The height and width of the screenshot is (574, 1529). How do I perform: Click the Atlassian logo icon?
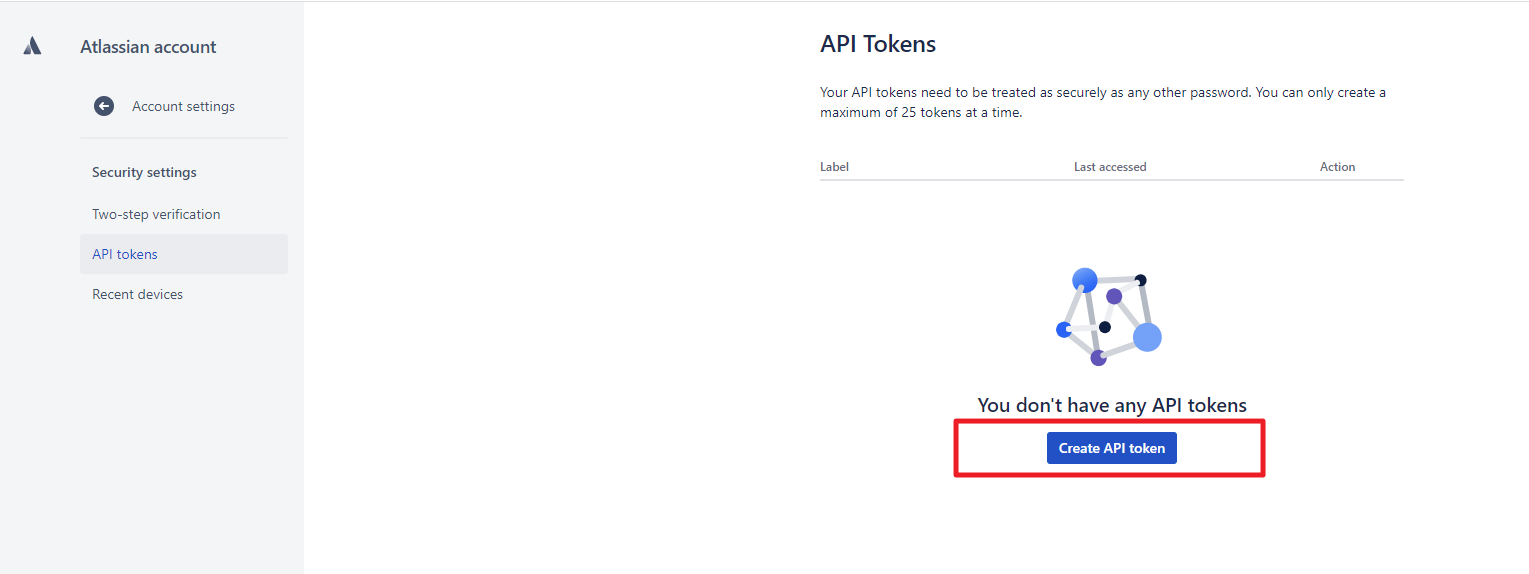pos(32,46)
